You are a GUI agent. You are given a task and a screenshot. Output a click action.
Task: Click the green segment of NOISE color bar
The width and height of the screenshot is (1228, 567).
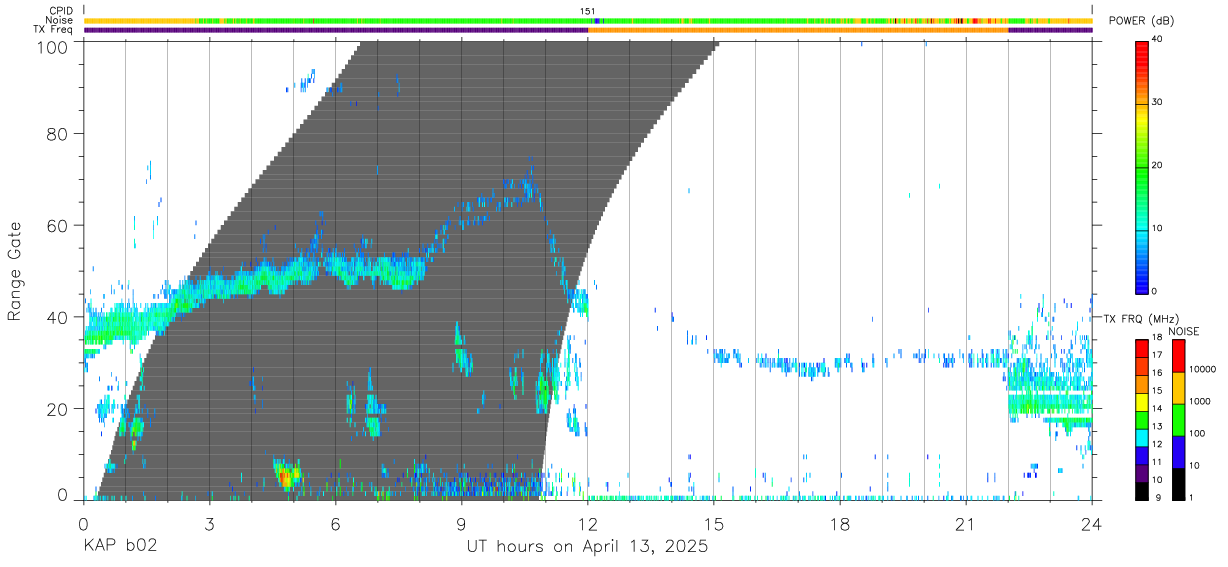pyautogui.click(x=1178, y=419)
